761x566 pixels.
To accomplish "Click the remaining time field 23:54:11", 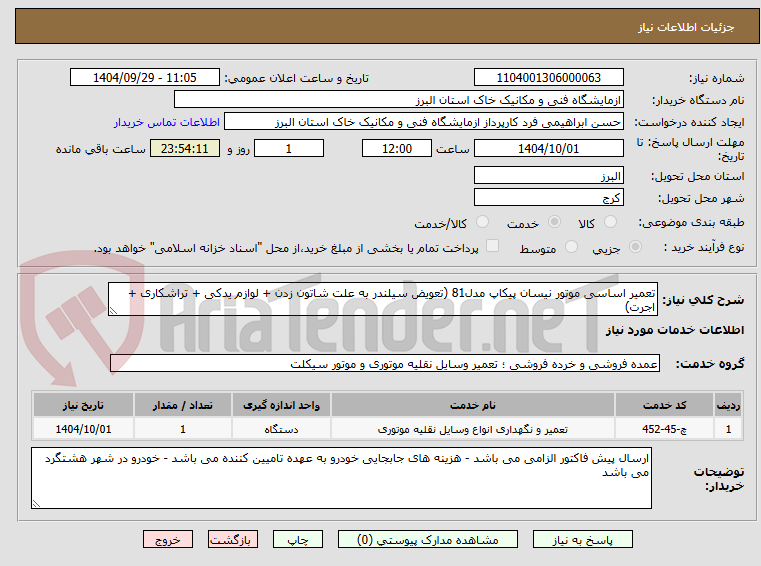I will click(184, 149).
